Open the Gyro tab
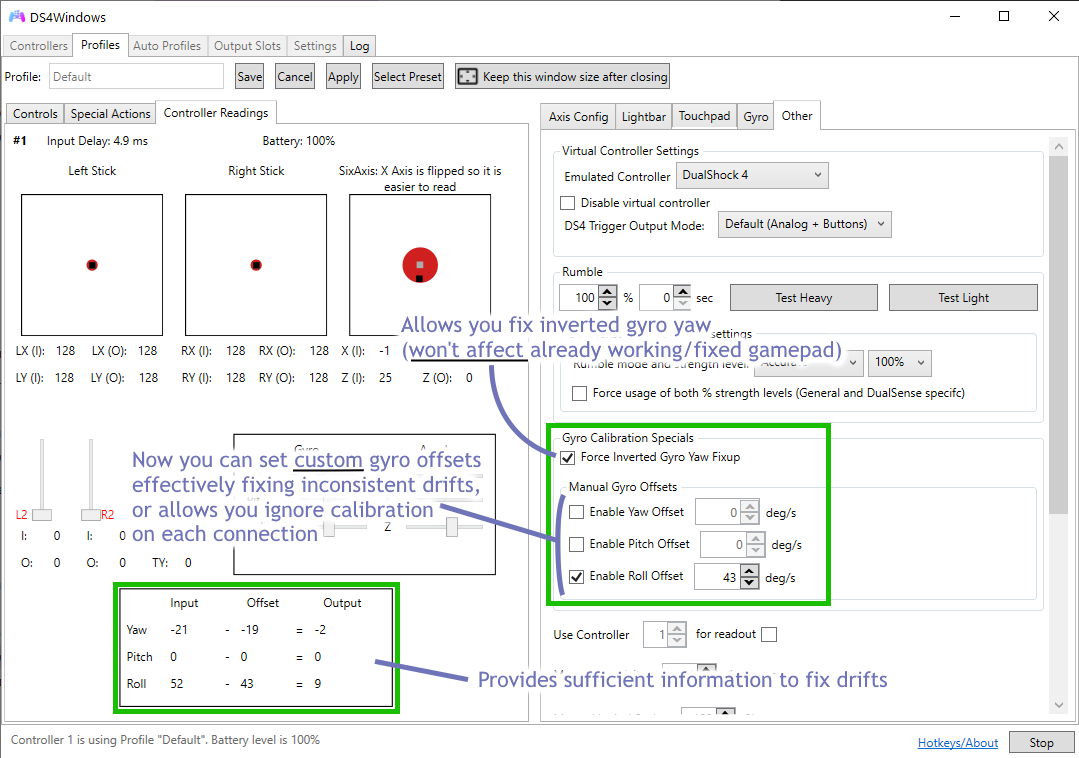The width and height of the screenshot is (1079, 758). [756, 116]
